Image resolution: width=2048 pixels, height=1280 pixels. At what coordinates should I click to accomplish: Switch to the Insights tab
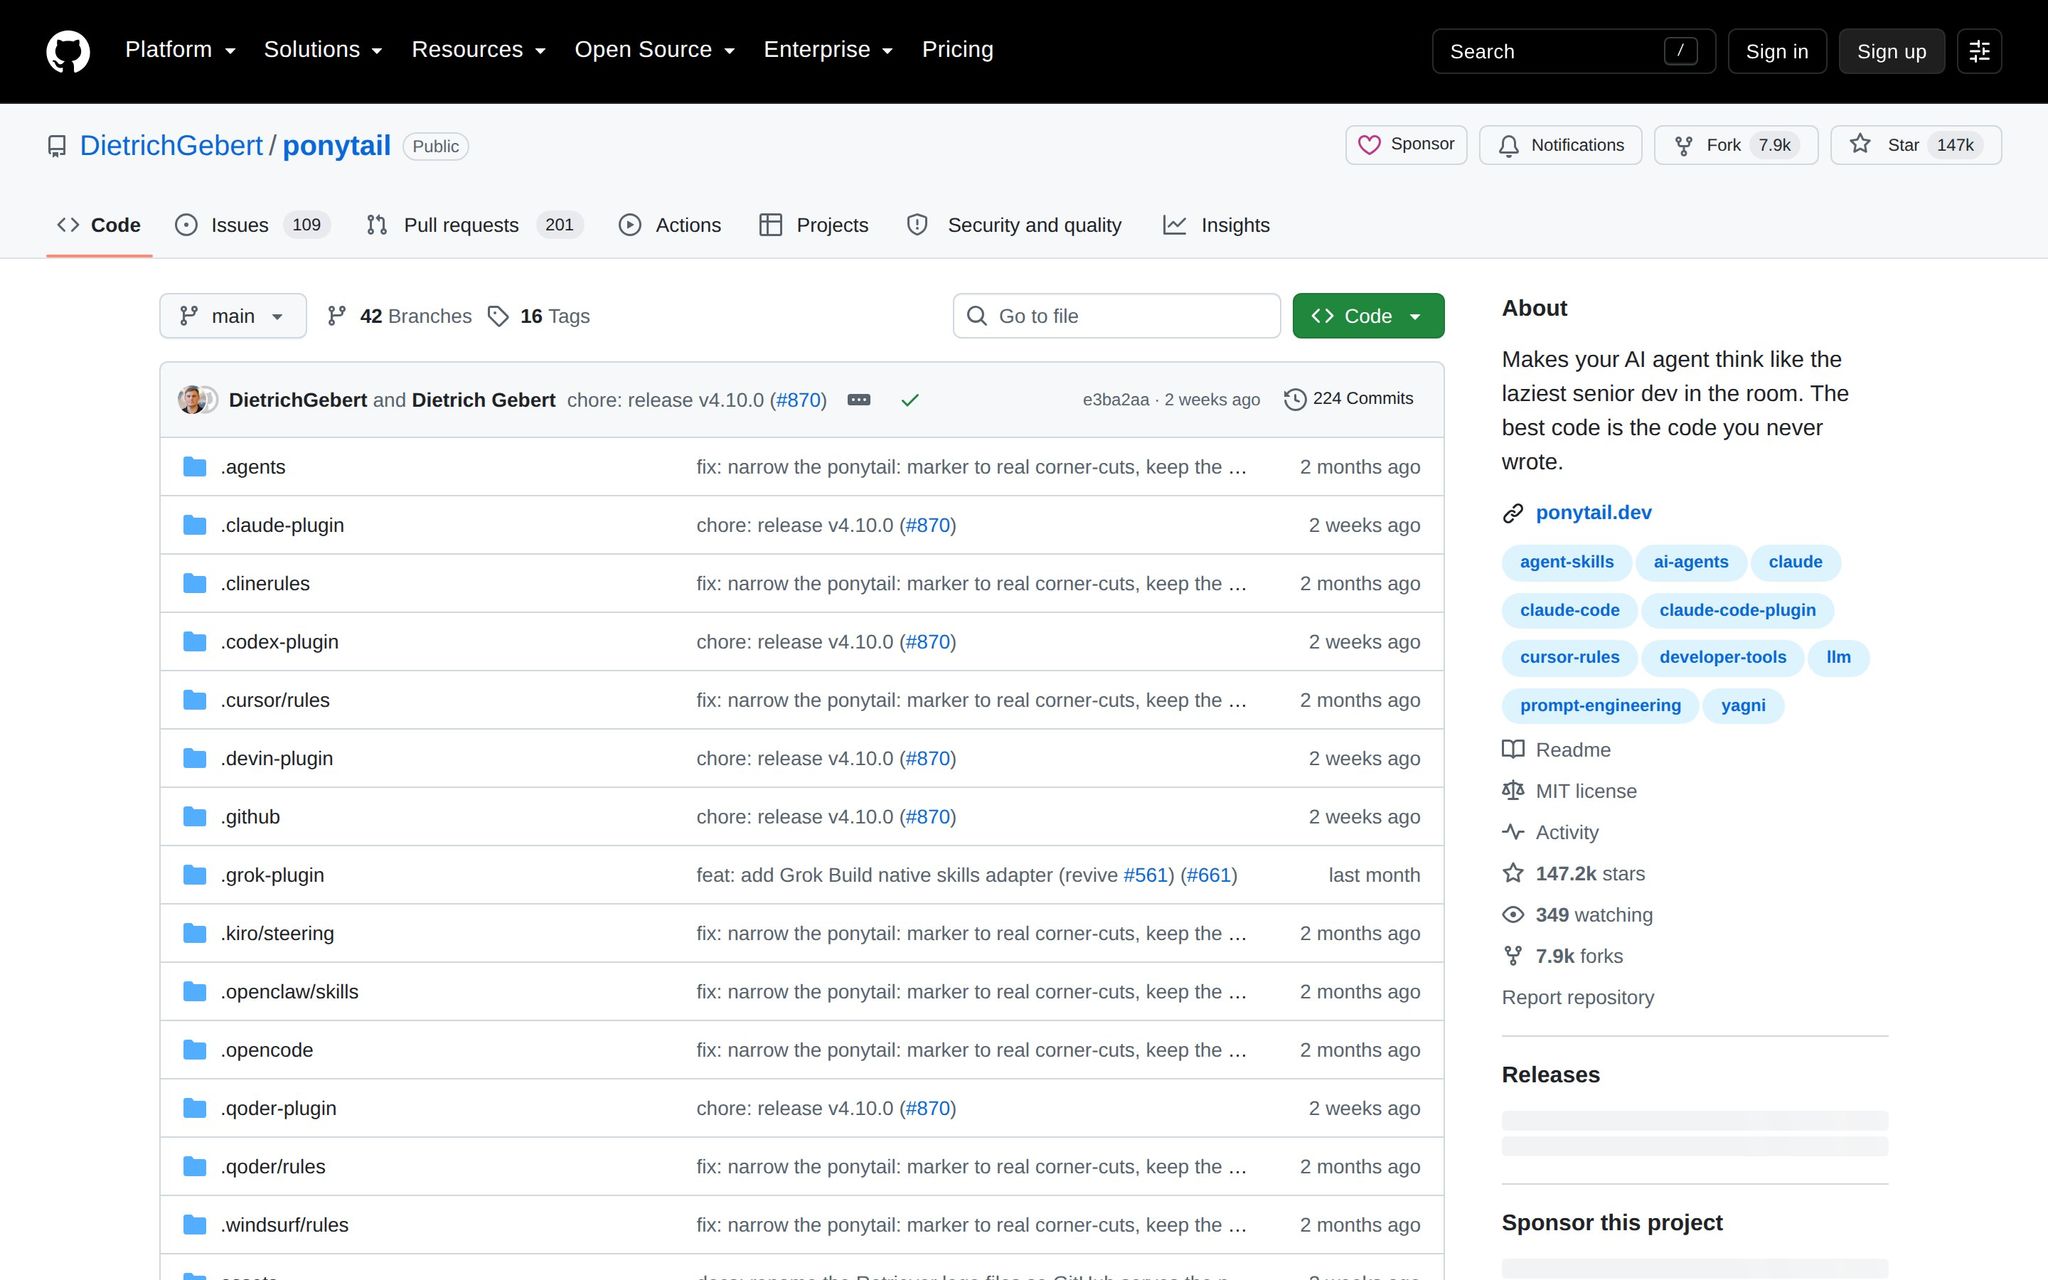pos(1216,225)
